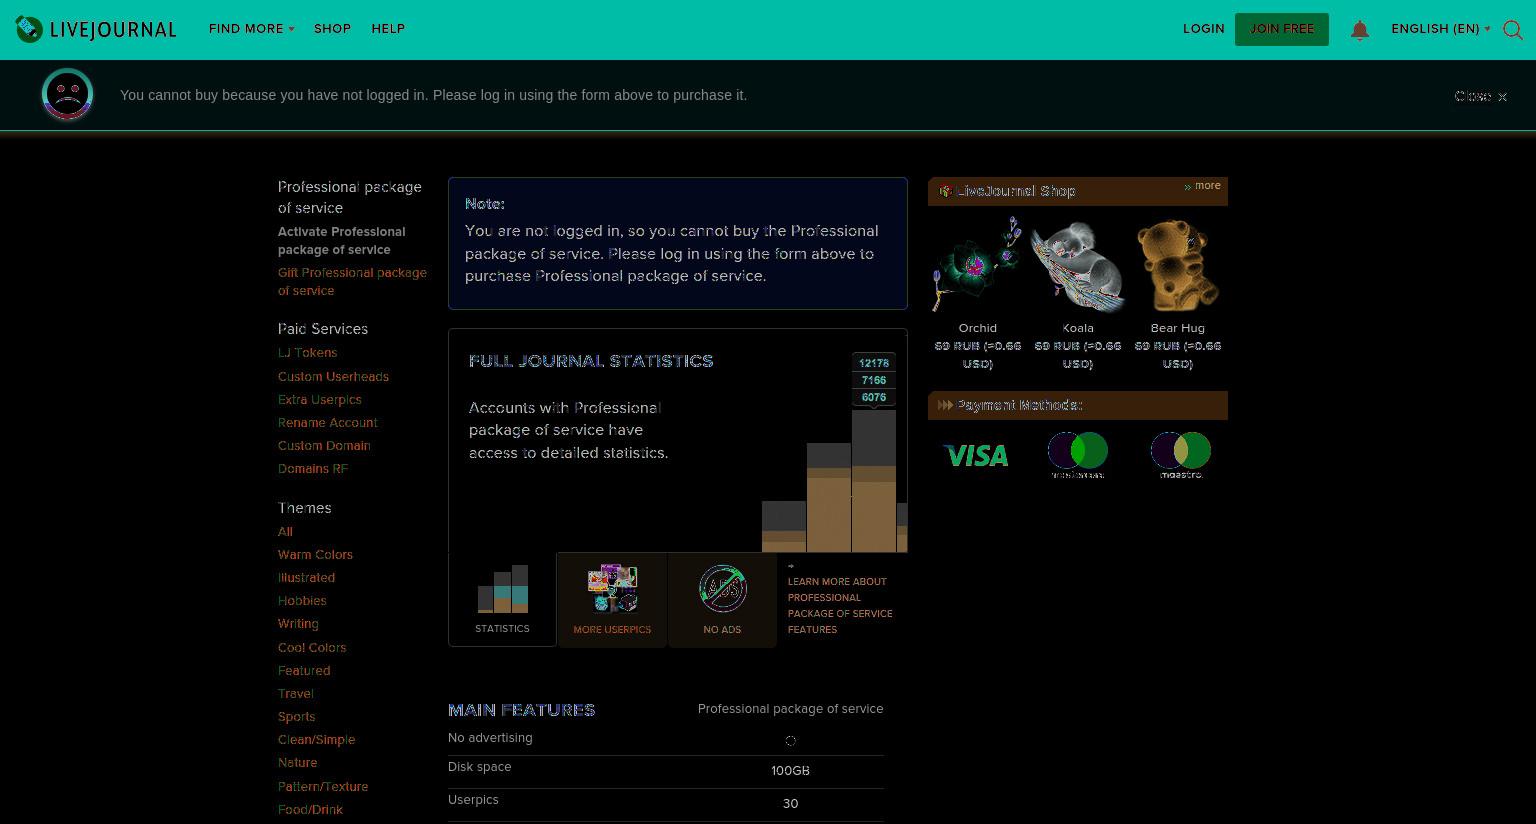Open the Bear Hug gift thumbnail
The image size is (1536, 824).
click(1177, 265)
